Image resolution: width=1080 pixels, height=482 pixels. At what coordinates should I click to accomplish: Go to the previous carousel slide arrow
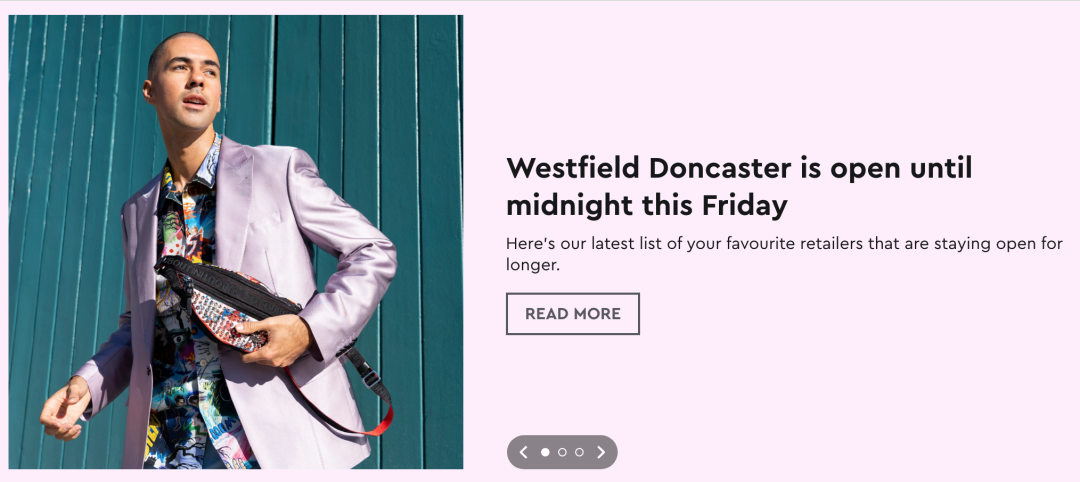click(523, 452)
